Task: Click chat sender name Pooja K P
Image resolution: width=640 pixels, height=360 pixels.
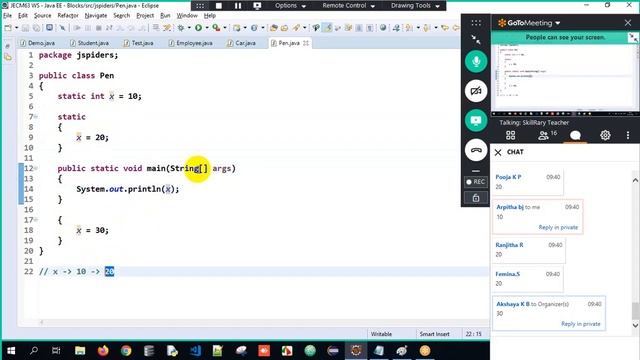Action: tap(508, 177)
